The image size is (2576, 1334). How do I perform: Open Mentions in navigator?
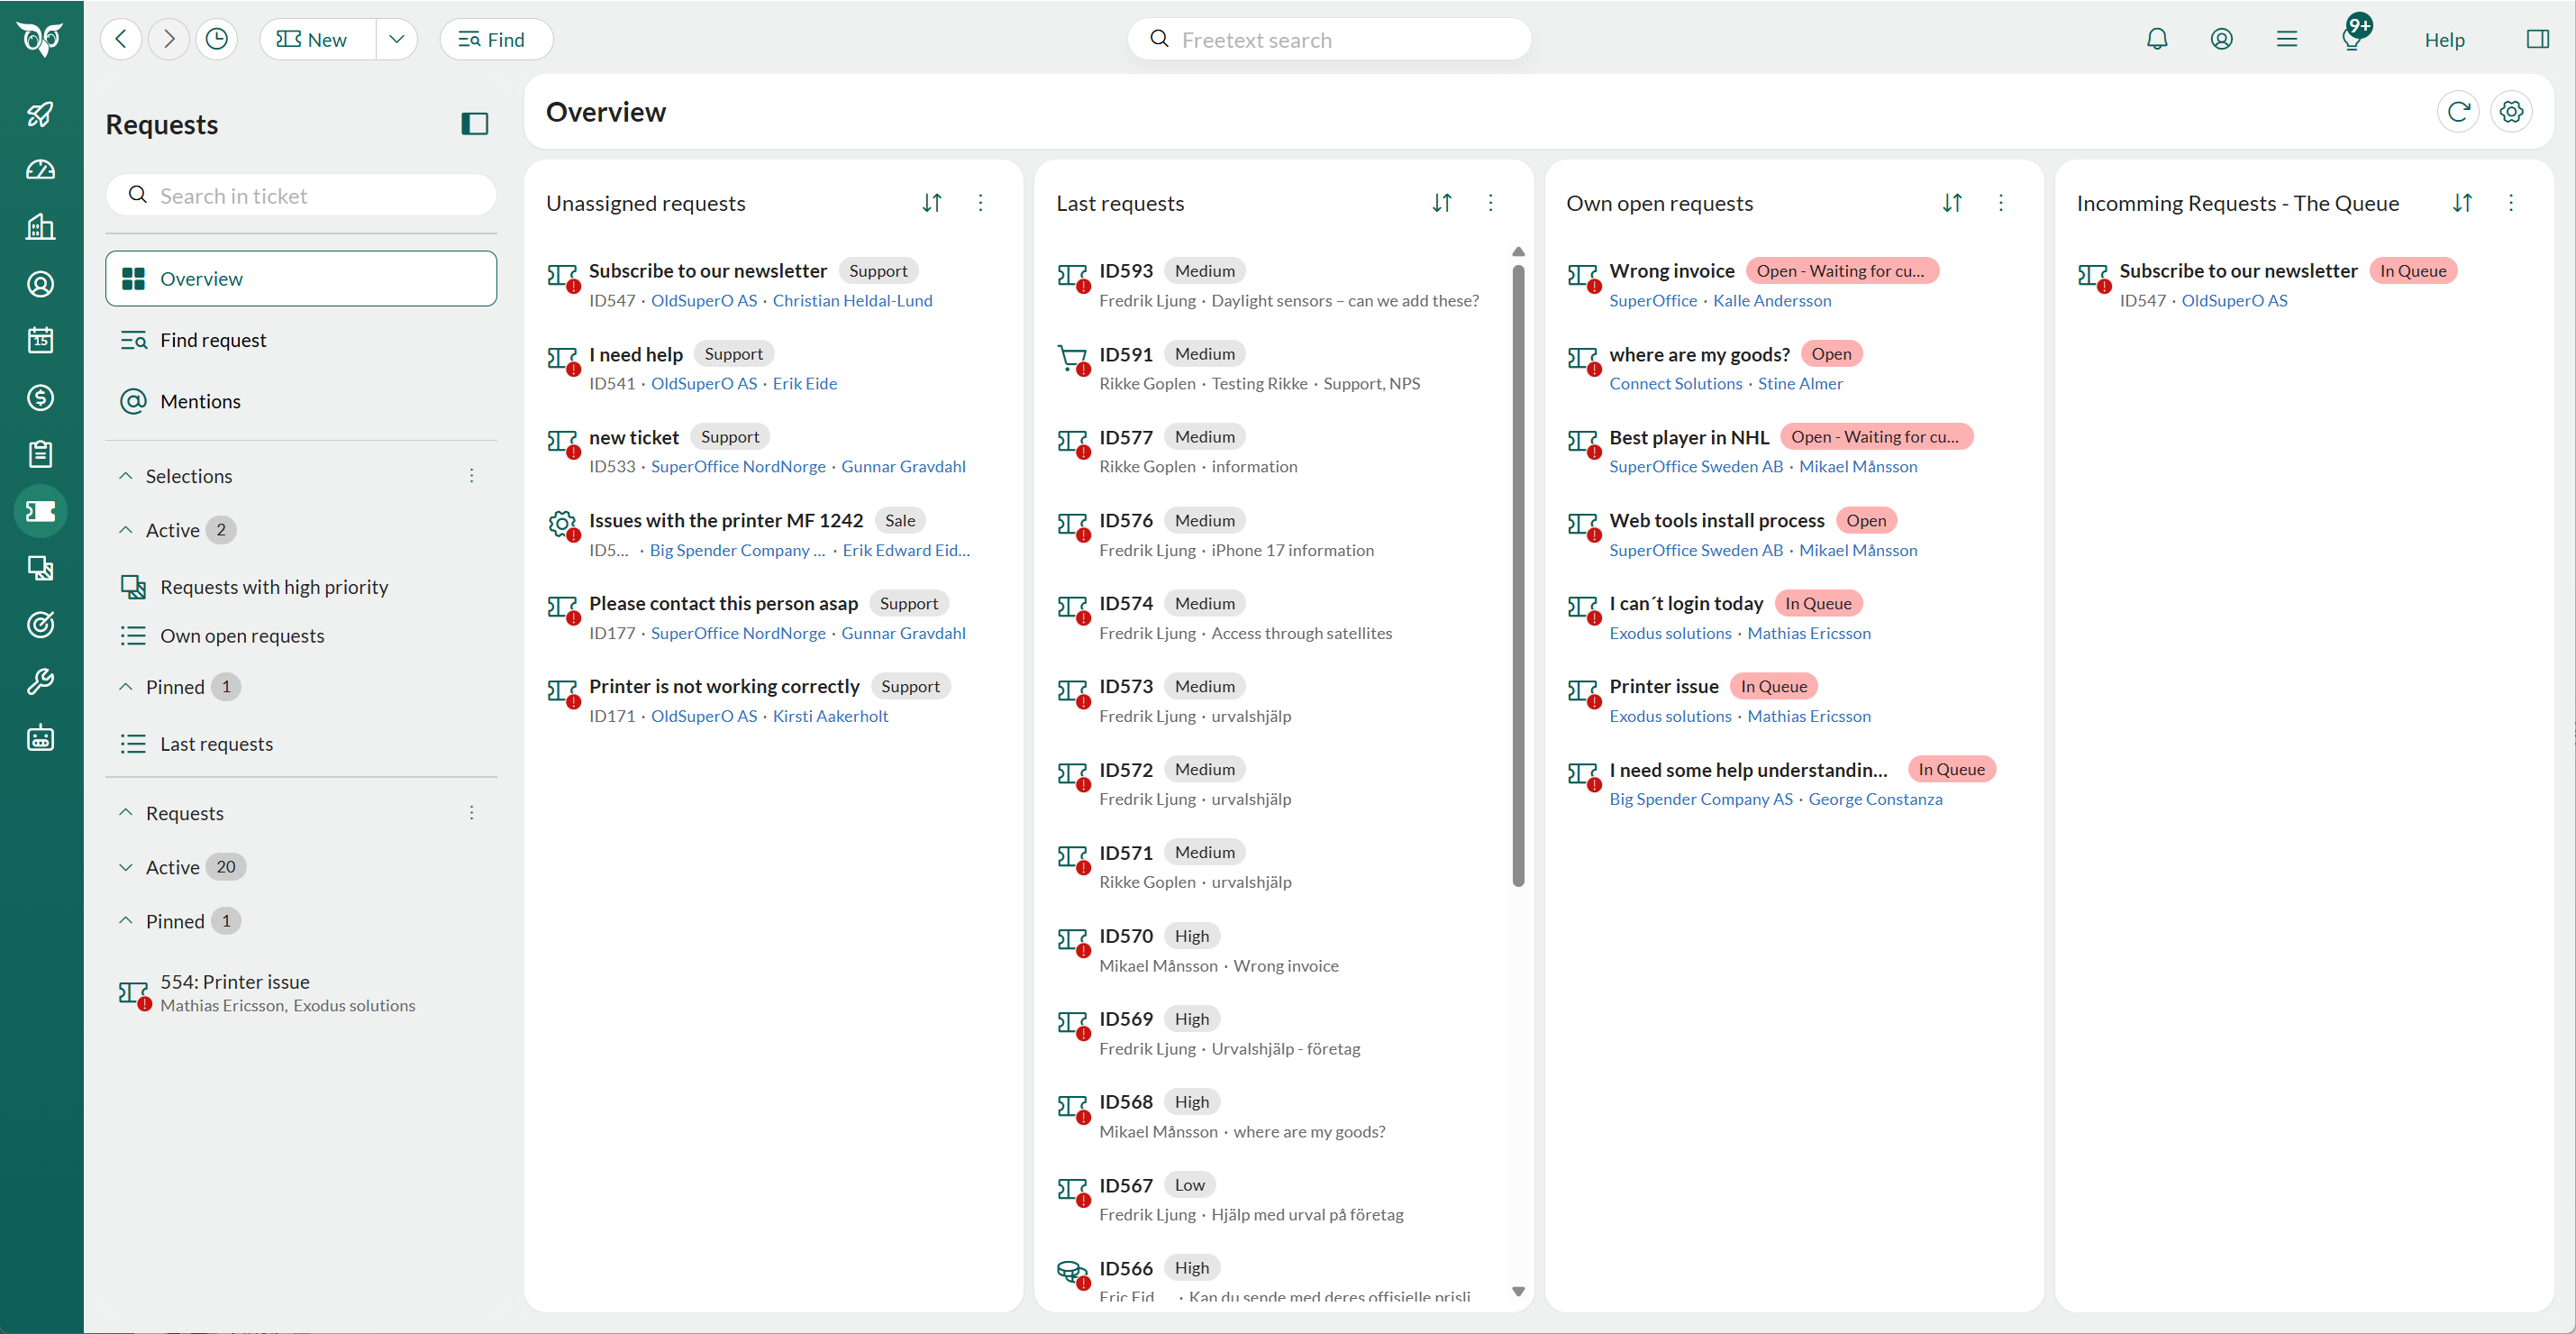click(301, 401)
